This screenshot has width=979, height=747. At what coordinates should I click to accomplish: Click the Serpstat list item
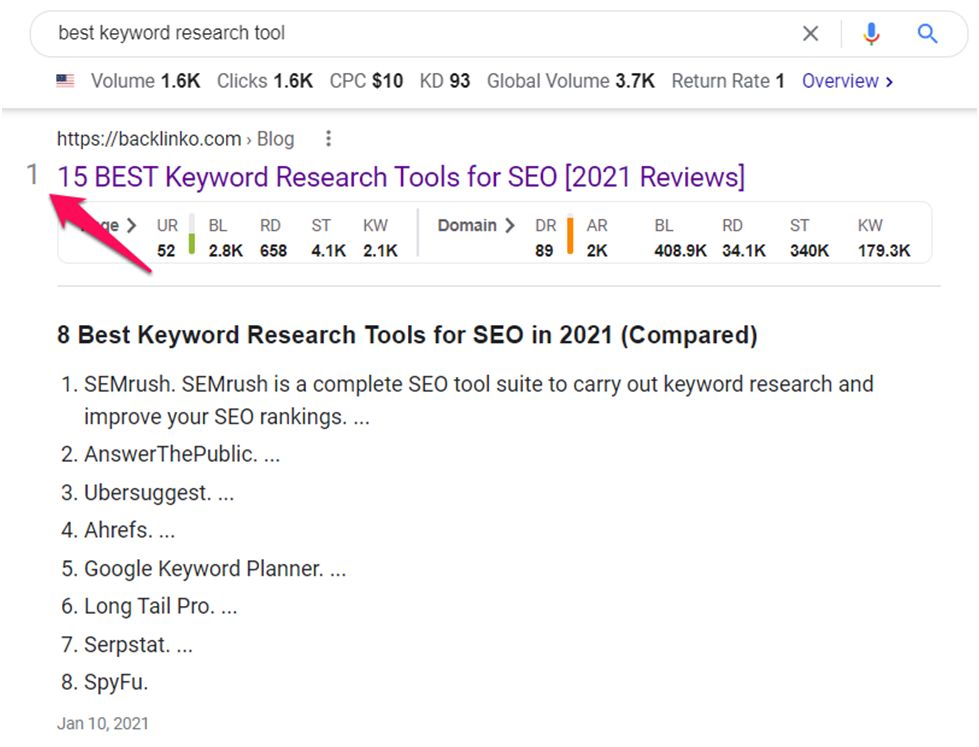127,644
